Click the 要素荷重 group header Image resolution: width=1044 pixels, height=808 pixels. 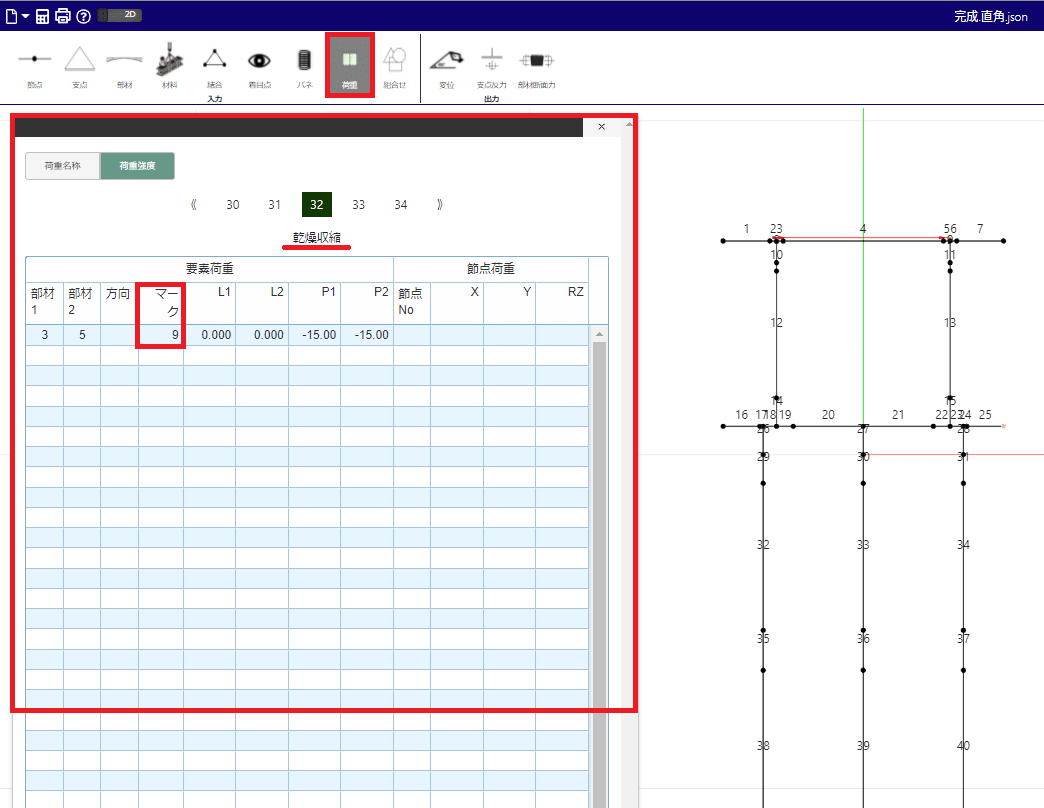click(210, 269)
